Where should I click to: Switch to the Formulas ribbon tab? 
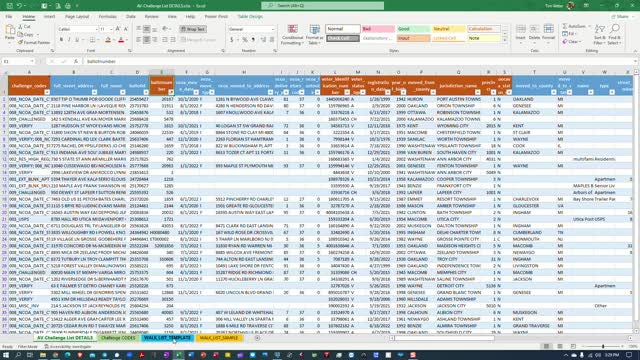107,17
